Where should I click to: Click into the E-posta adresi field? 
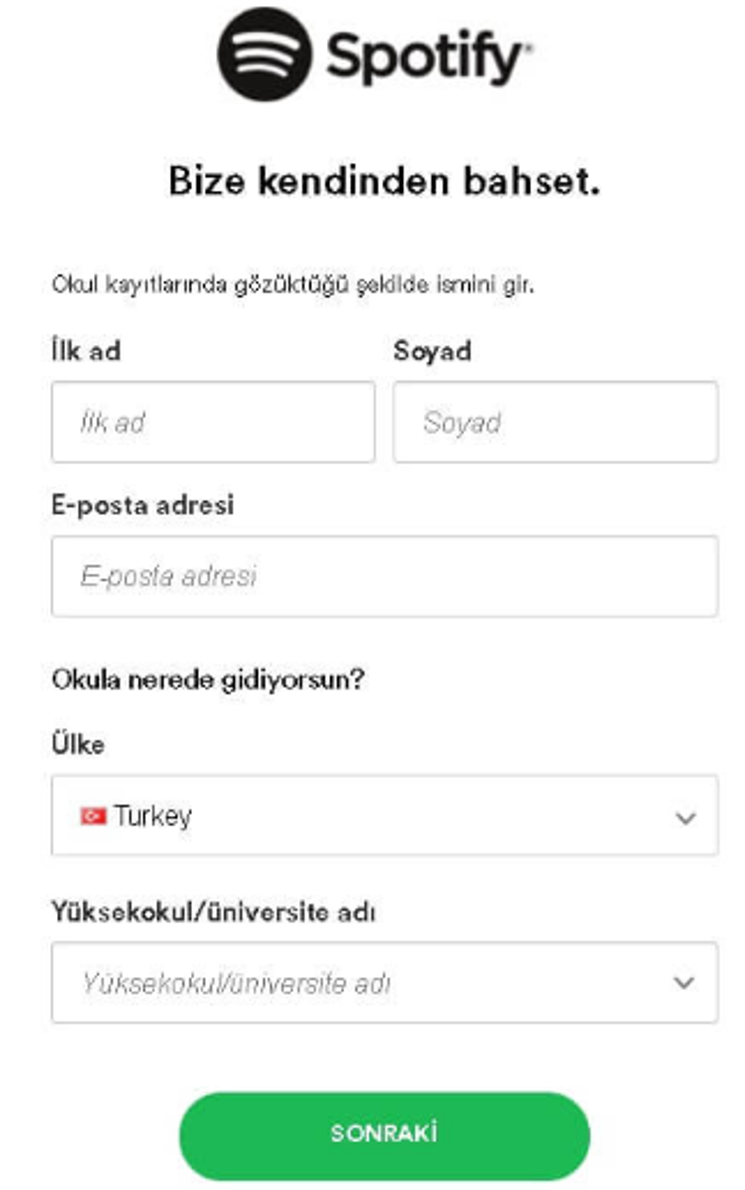(384, 576)
